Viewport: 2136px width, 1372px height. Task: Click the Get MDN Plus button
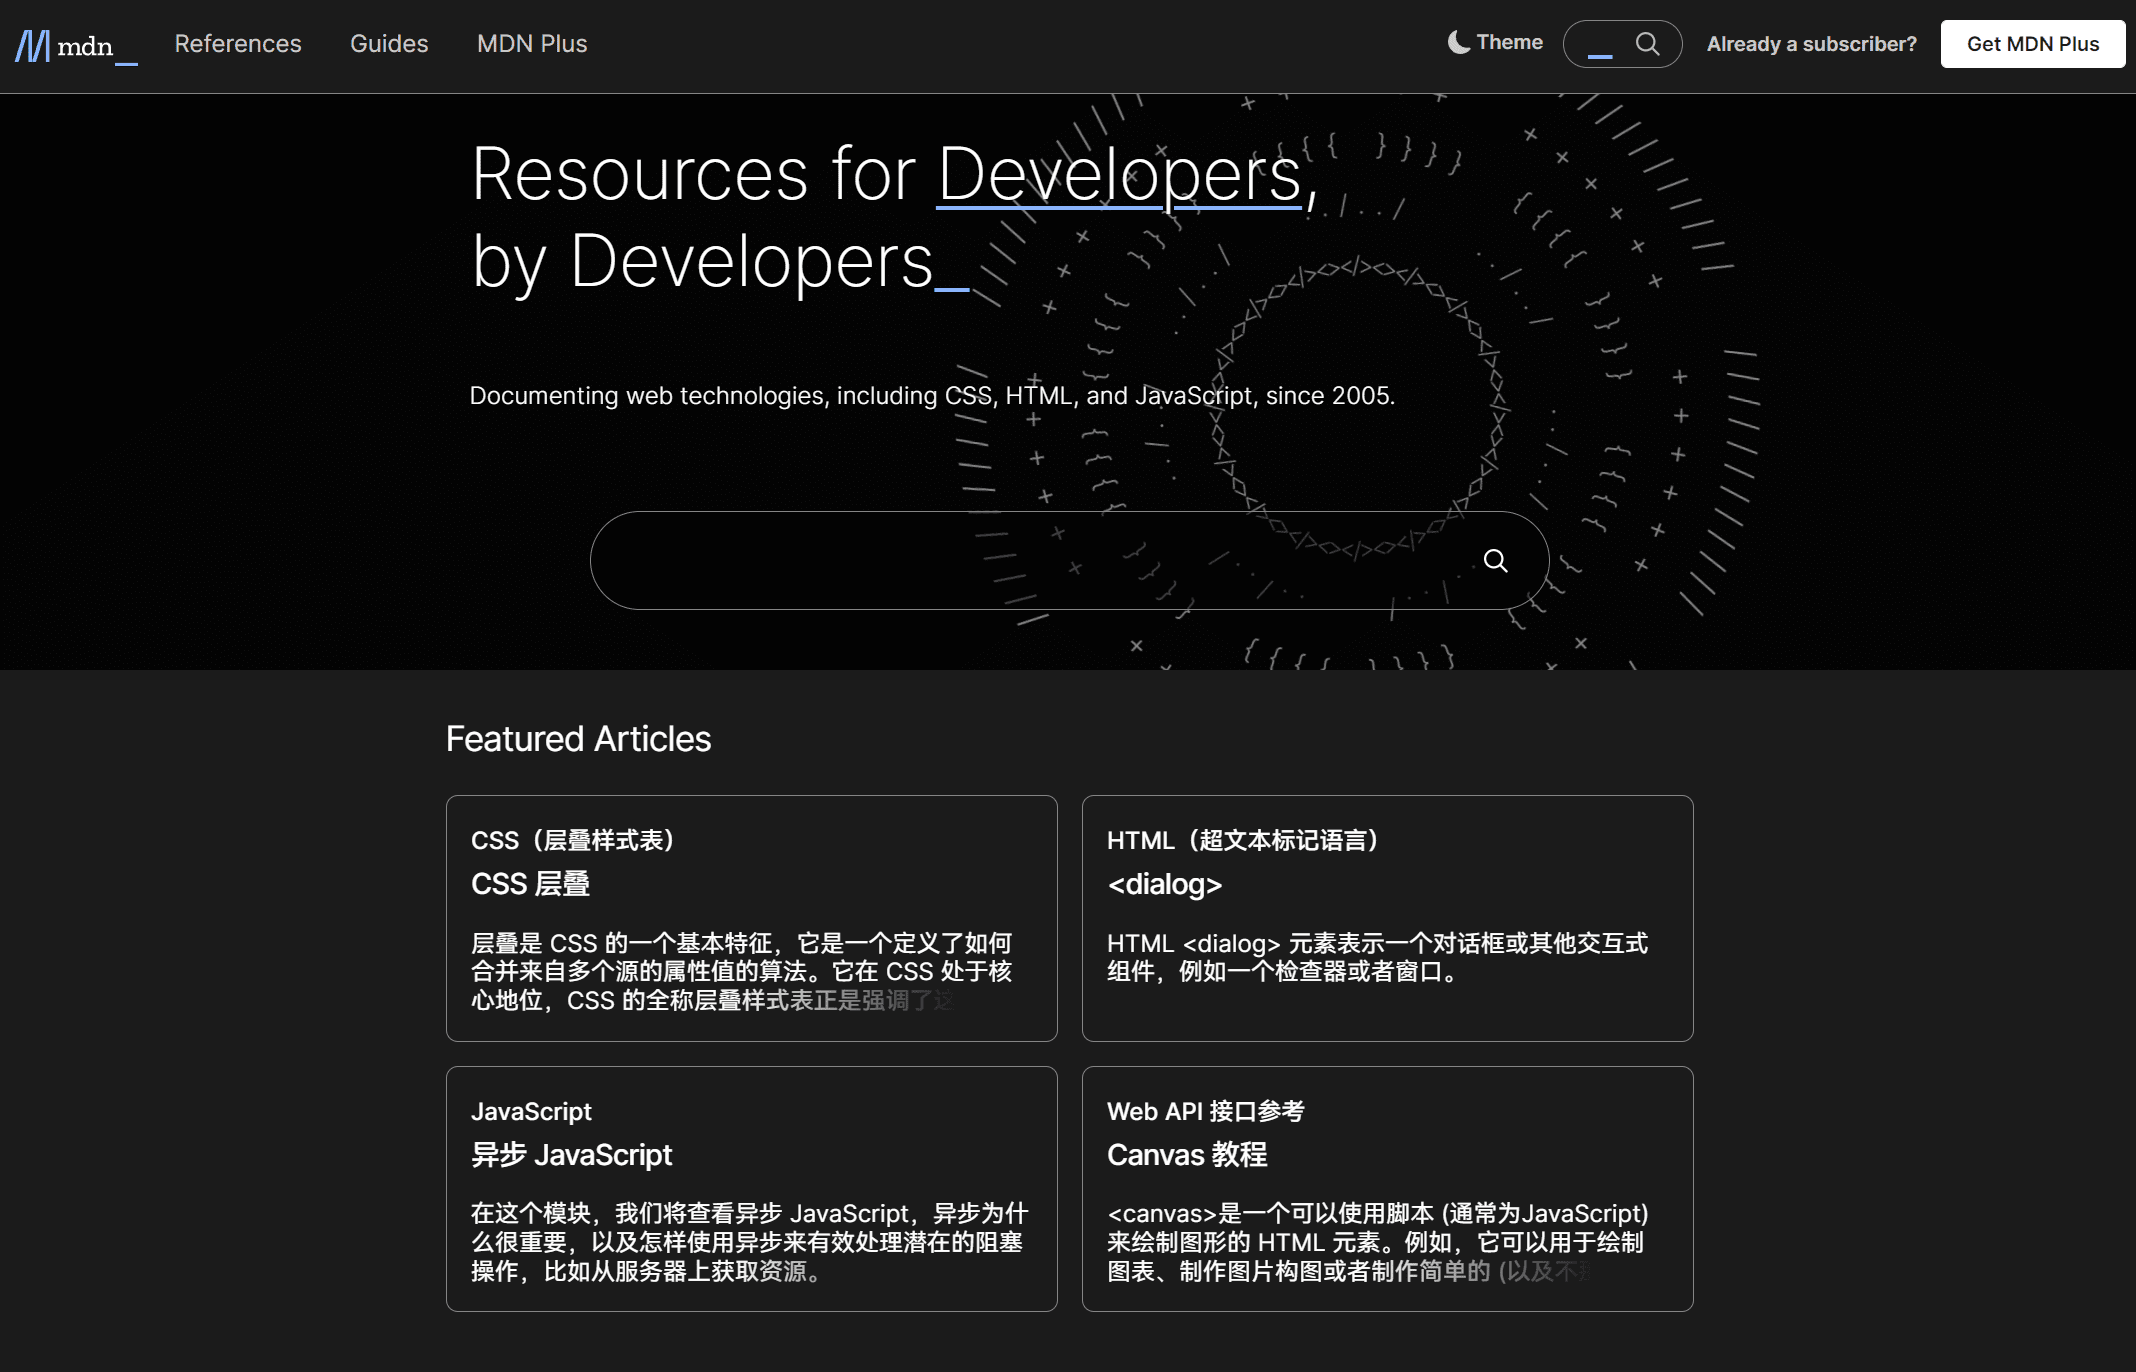(x=2032, y=43)
